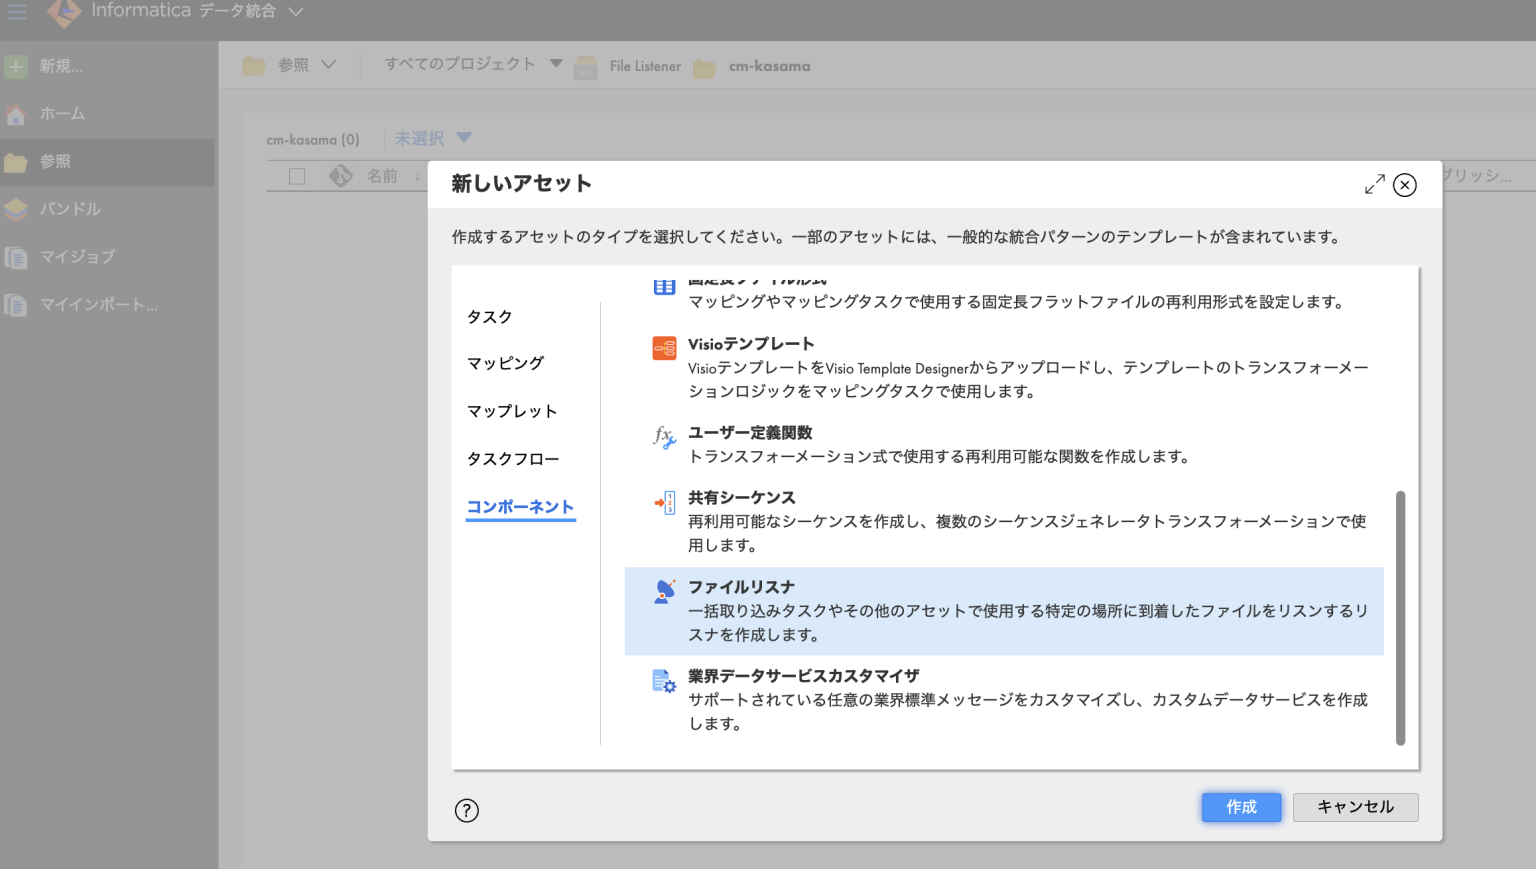Click the 作成 button
This screenshot has height=869, width=1536.
[x=1240, y=807]
